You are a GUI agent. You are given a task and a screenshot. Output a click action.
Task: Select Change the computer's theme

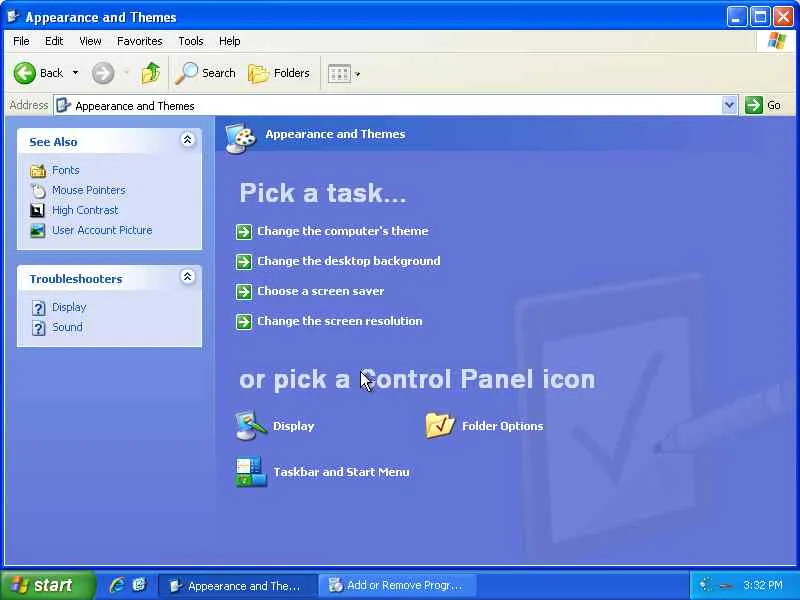[x=342, y=231]
